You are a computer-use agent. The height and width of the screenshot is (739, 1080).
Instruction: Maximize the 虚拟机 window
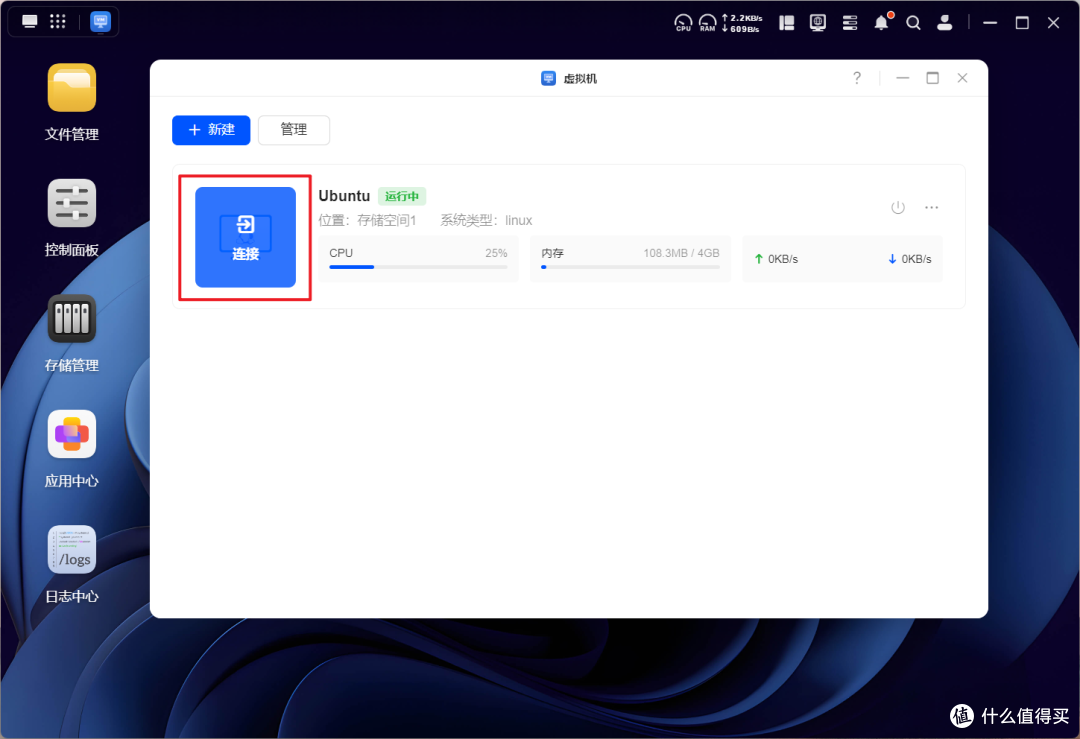[933, 78]
